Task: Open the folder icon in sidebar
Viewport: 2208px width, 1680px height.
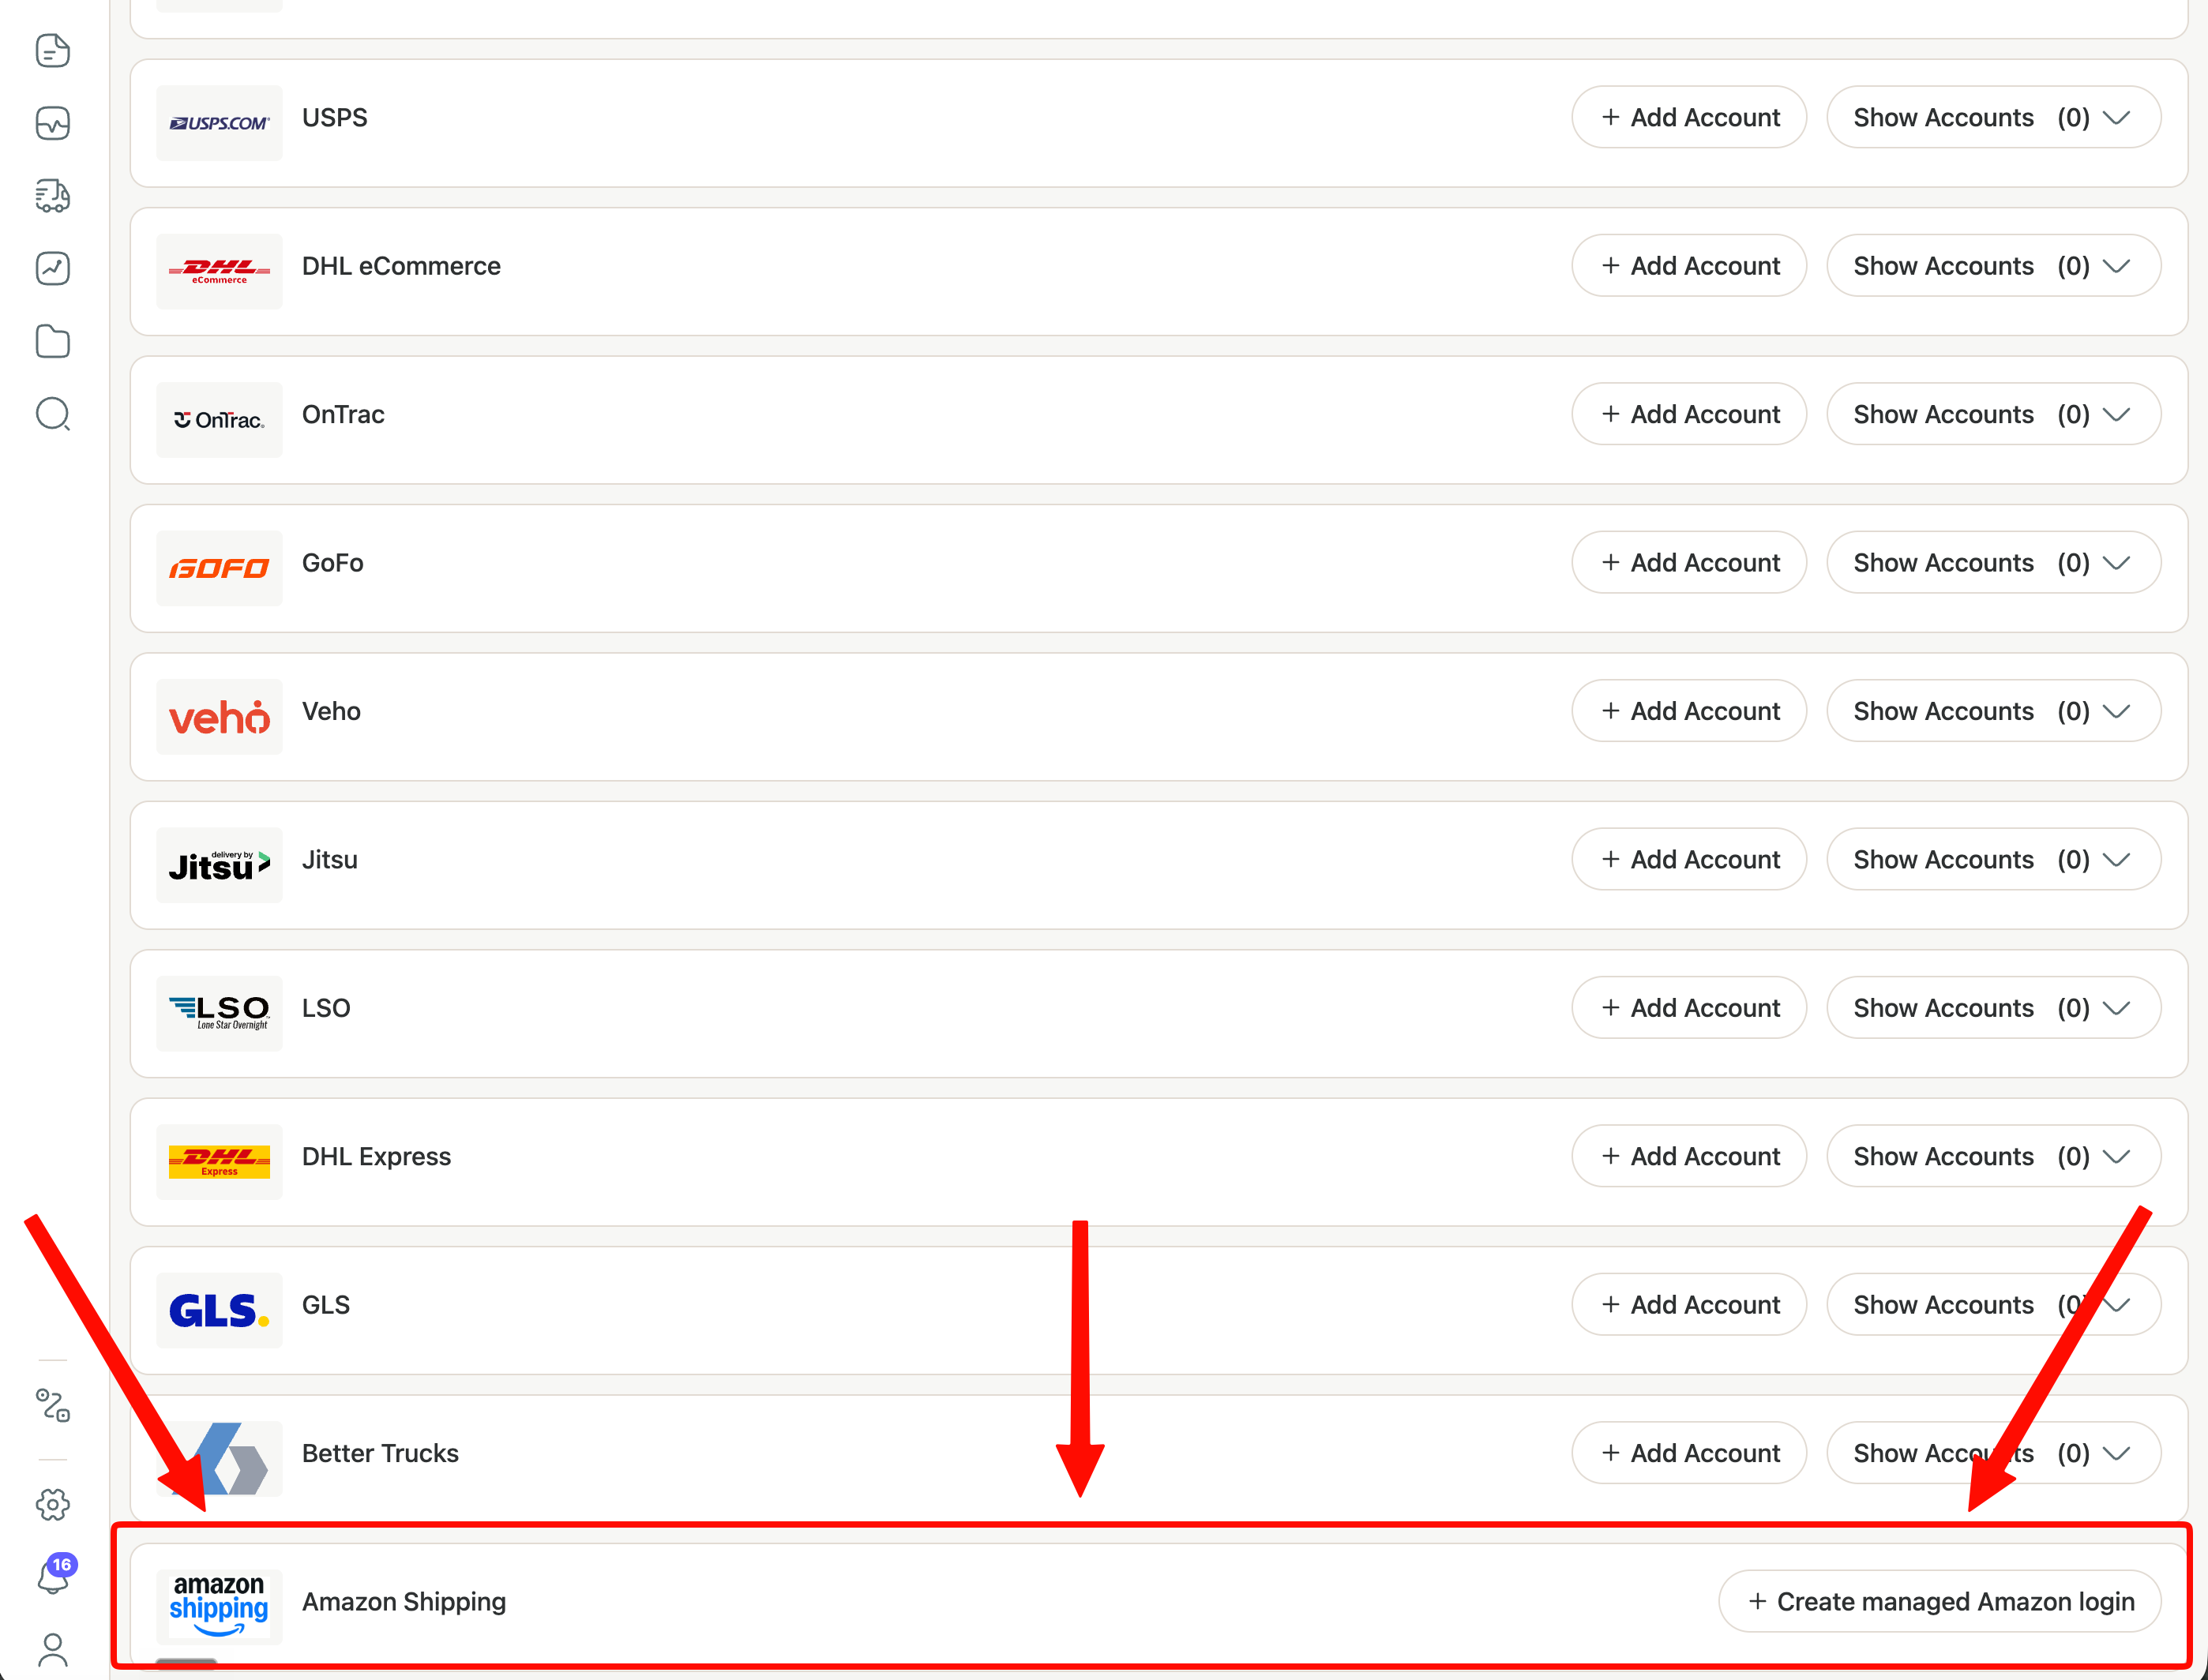Action: (x=53, y=341)
